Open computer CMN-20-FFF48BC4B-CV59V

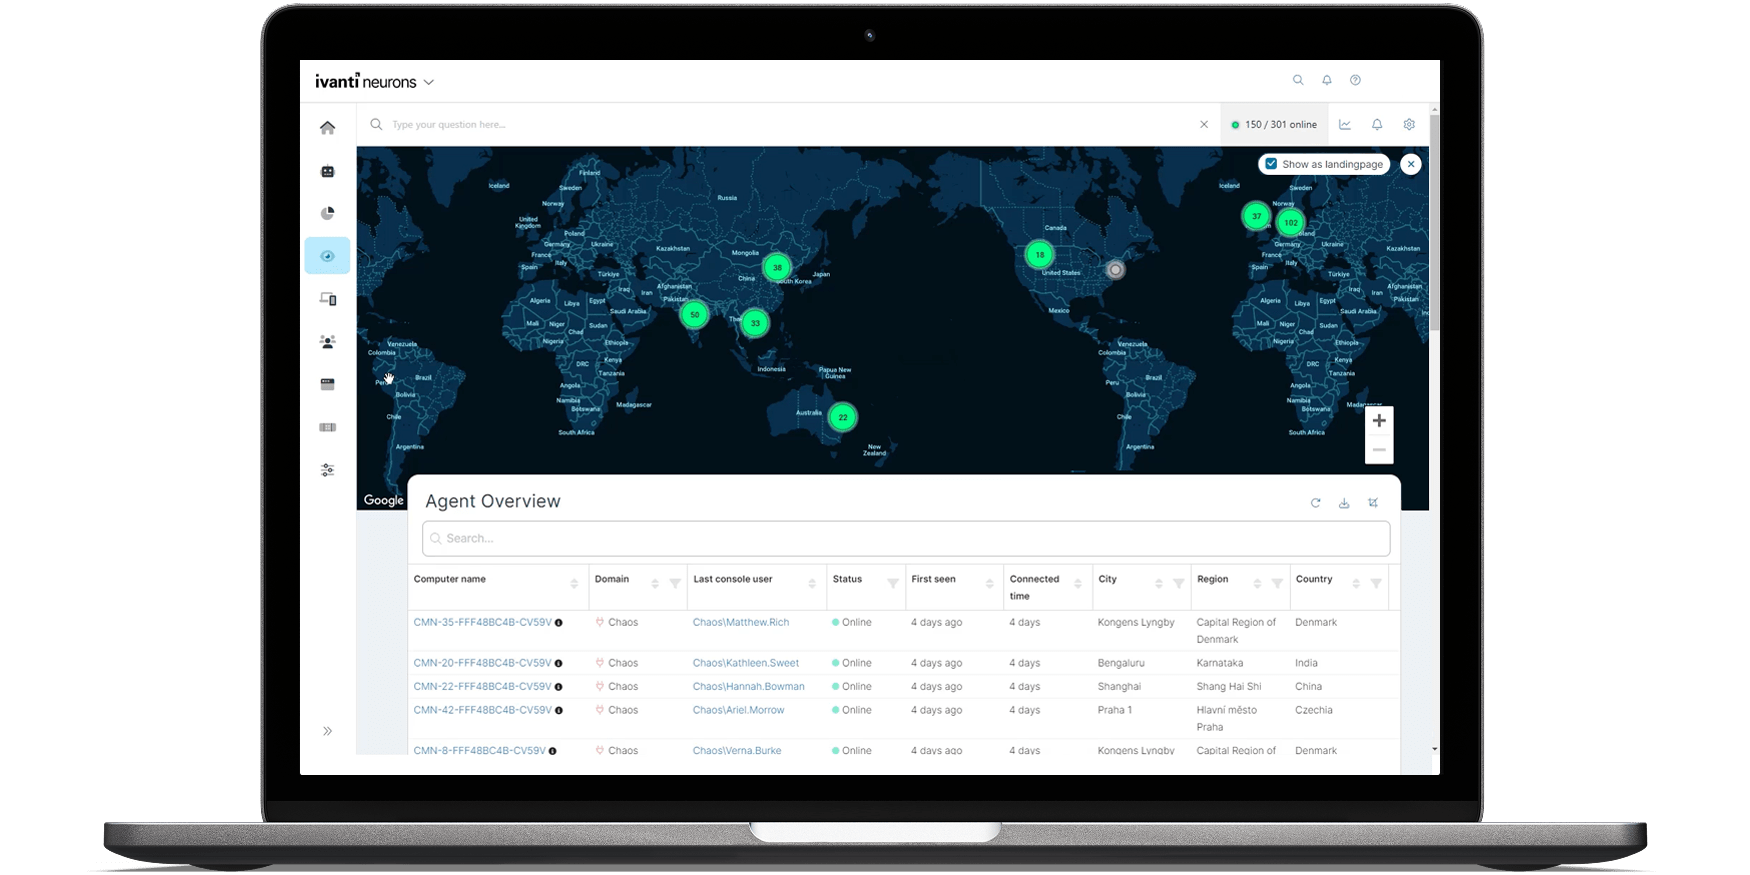click(482, 663)
